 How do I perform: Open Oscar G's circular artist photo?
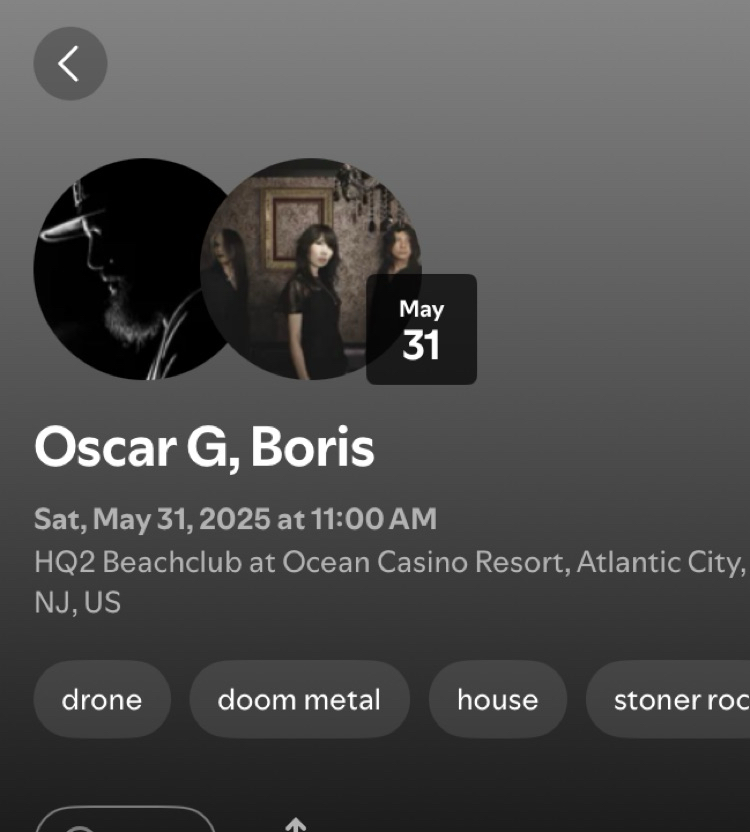point(115,268)
